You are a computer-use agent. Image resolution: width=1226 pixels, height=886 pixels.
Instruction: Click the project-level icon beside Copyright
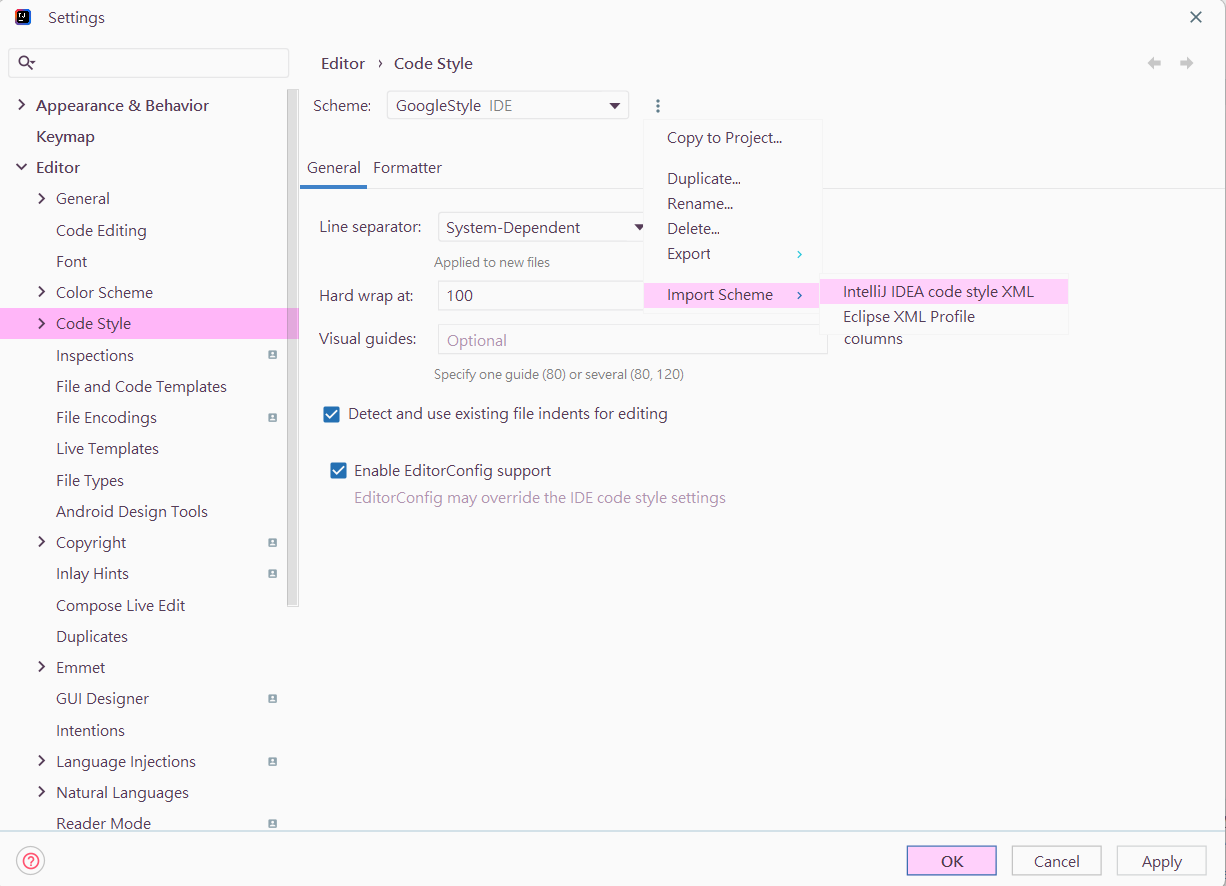coord(272,542)
